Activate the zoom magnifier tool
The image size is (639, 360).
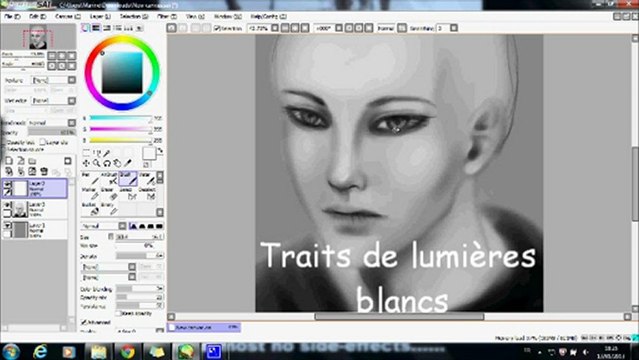pyautogui.click(x=96, y=163)
